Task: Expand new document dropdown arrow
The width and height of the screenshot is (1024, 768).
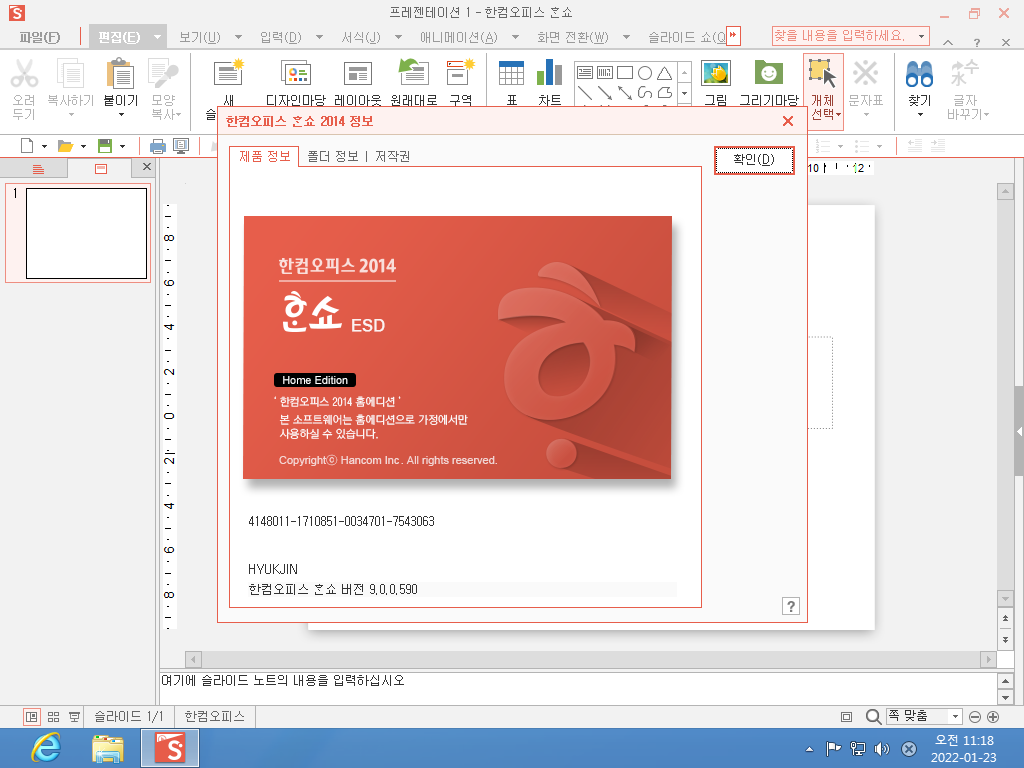Action: tap(44, 146)
